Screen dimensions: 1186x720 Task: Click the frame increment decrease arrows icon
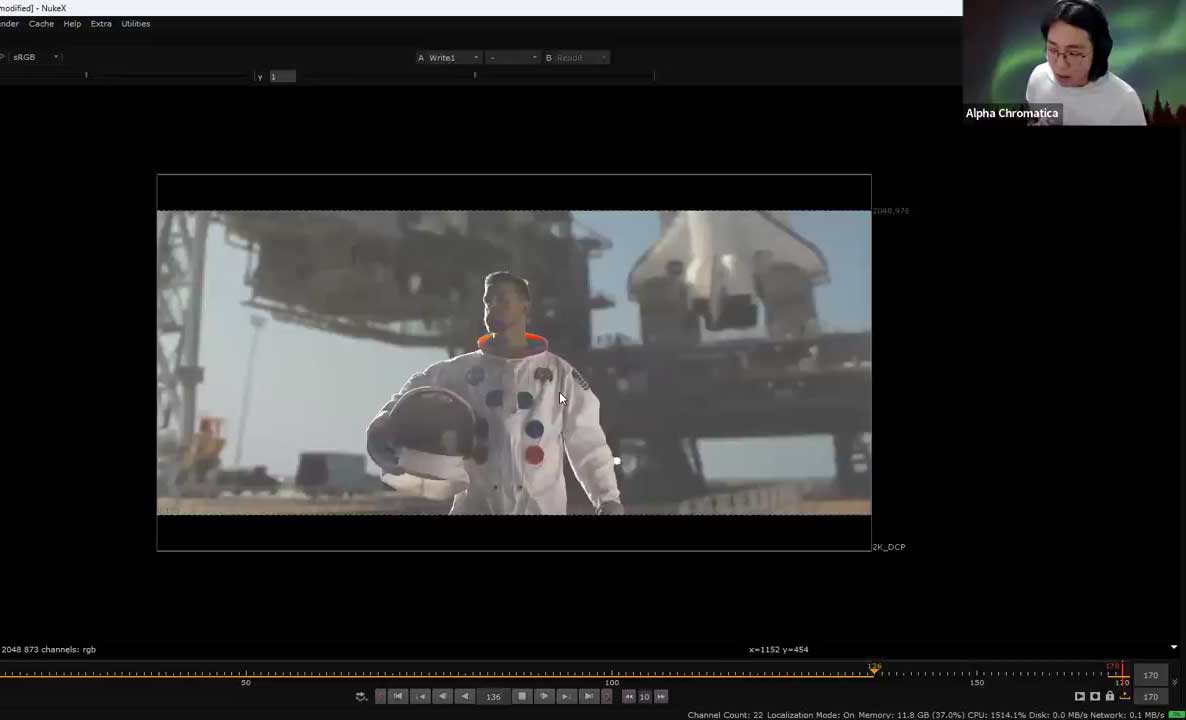(629, 697)
